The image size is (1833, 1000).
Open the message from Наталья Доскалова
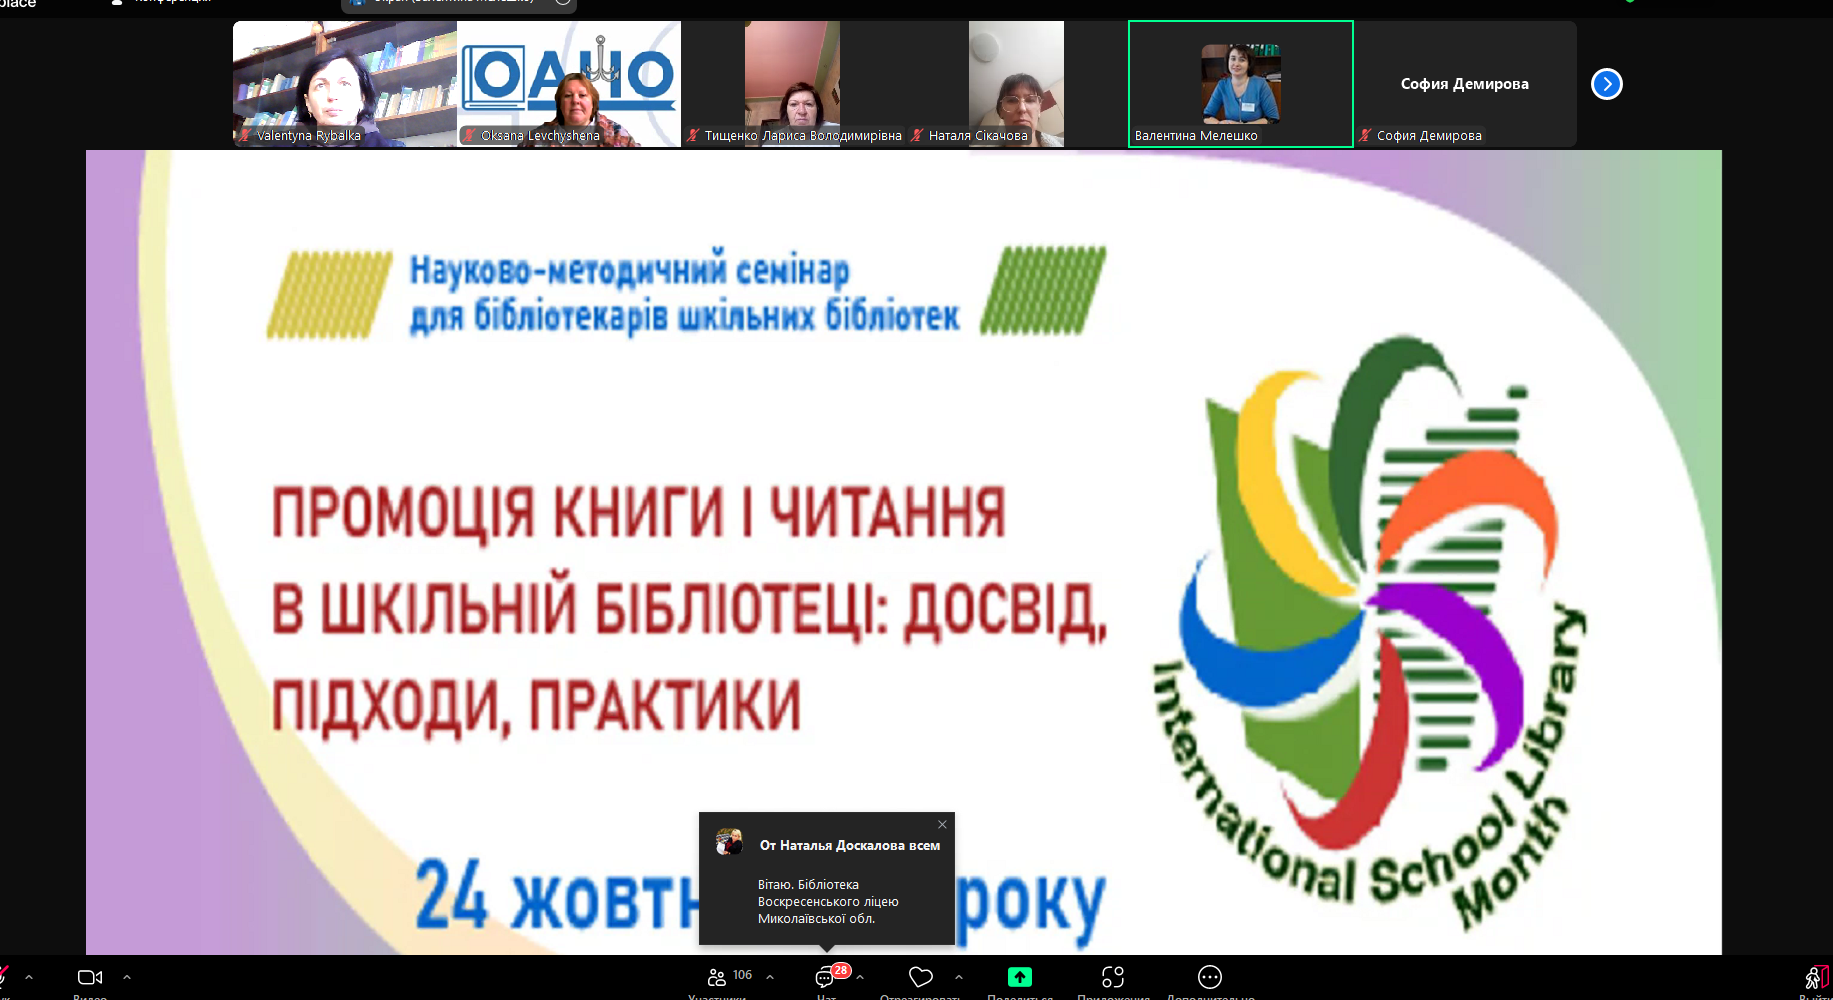coord(827,879)
